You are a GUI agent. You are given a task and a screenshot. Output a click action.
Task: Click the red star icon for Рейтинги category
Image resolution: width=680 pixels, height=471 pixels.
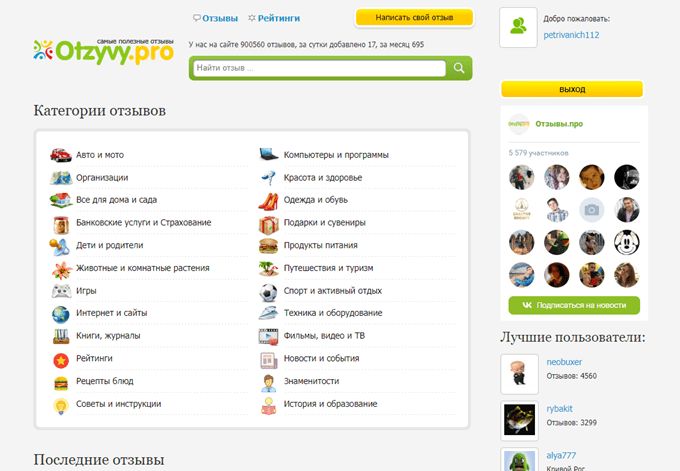[61, 360]
